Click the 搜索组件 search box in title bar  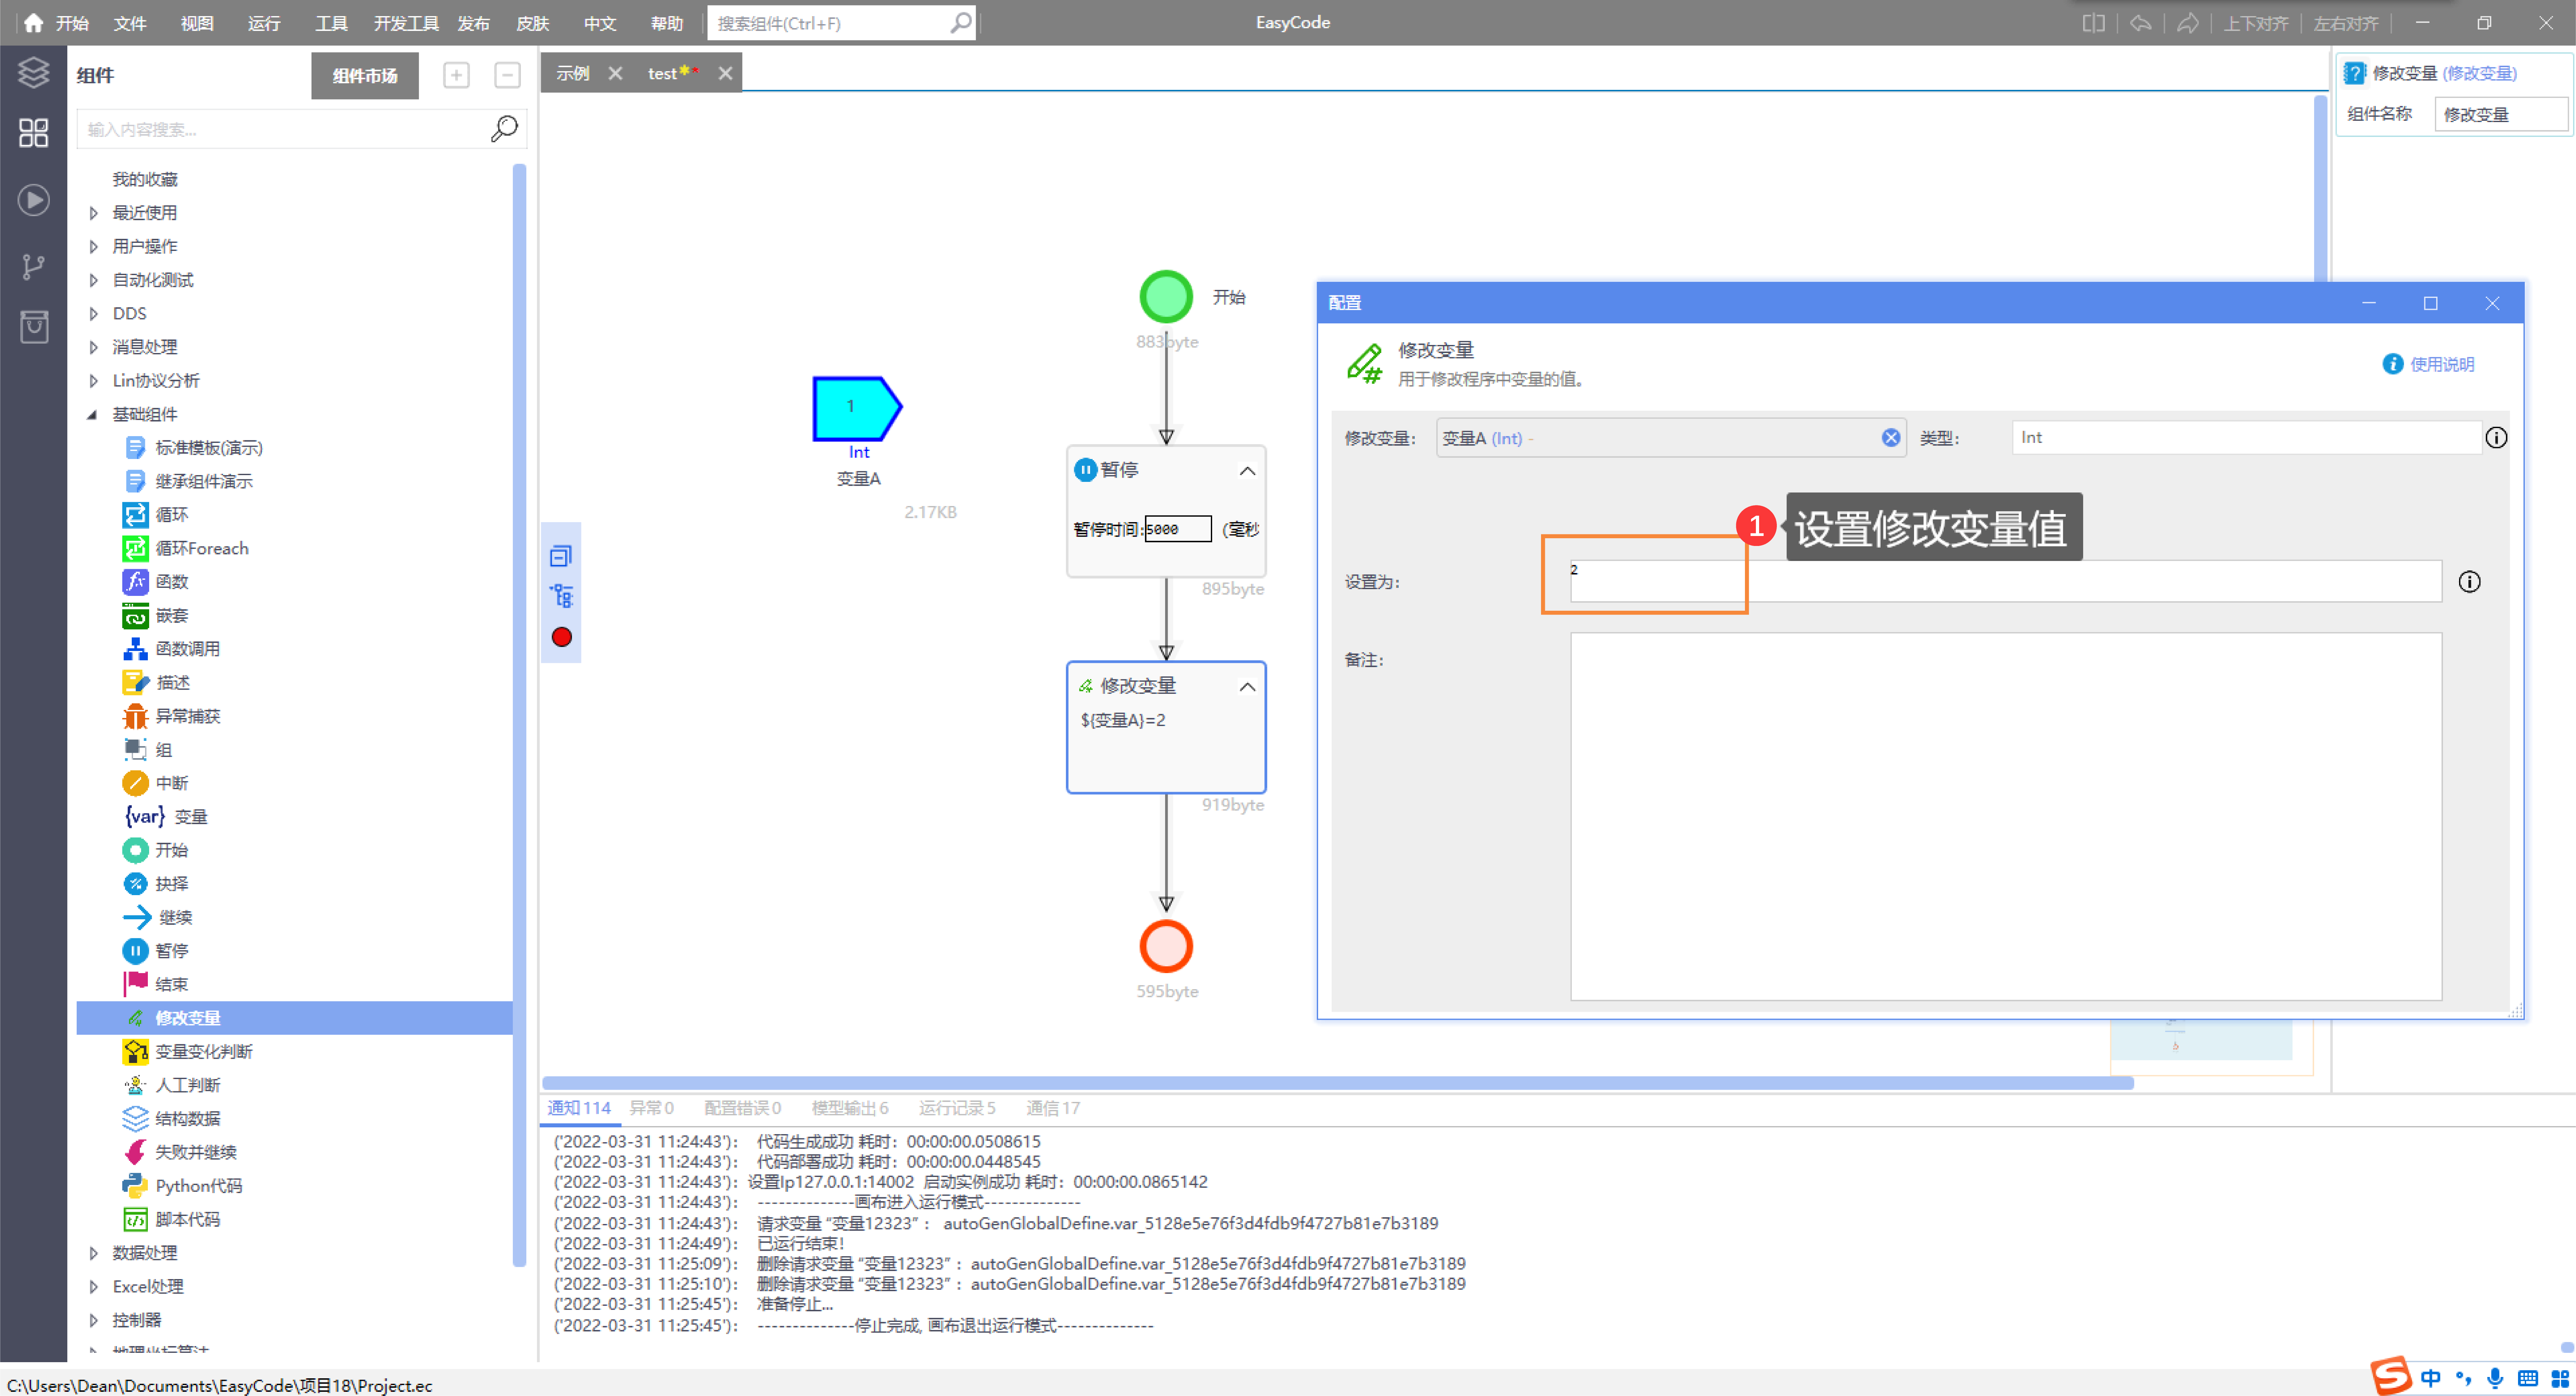click(x=841, y=23)
